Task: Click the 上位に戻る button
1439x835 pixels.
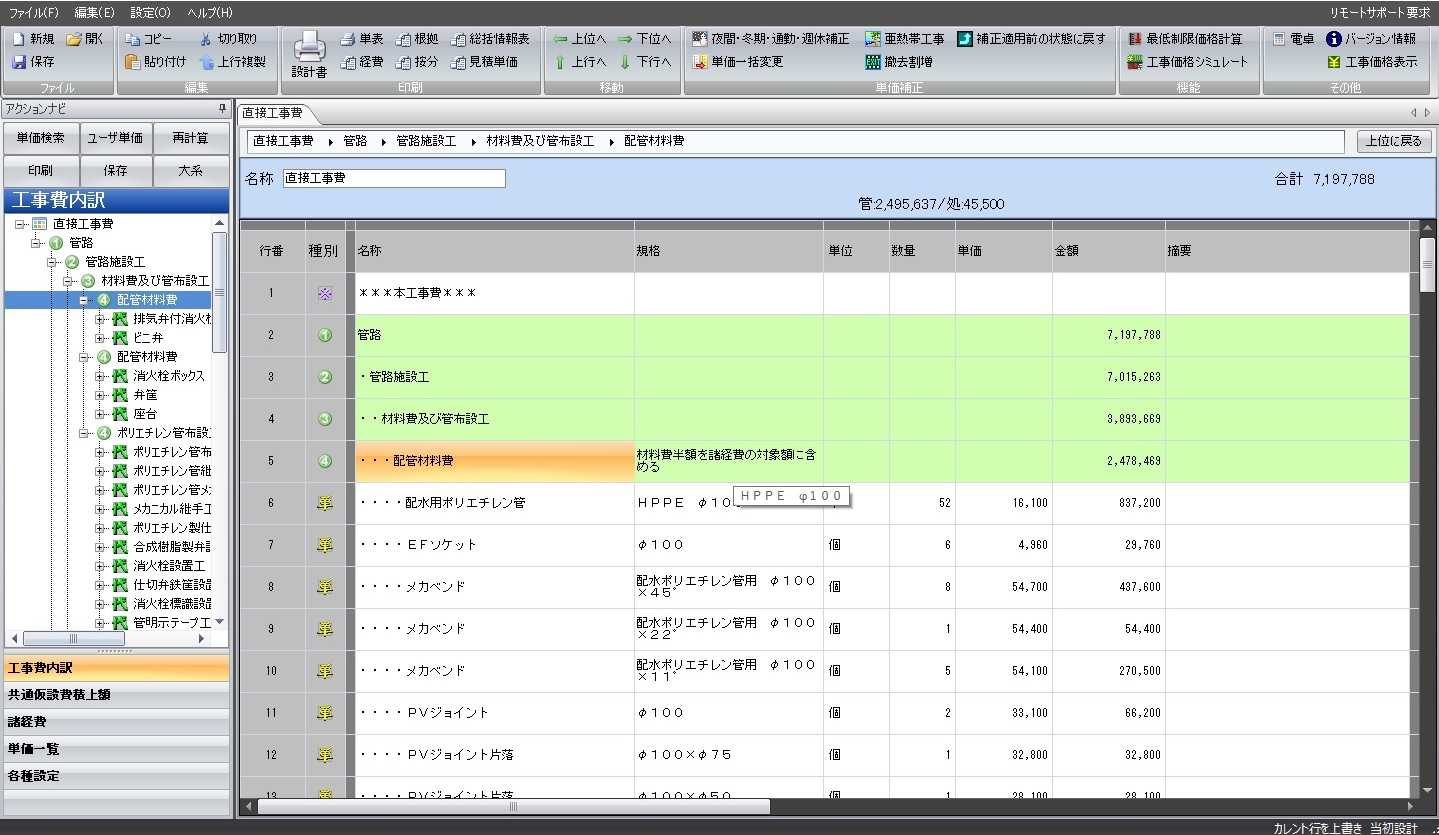Action: pyautogui.click(x=1394, y=141)
